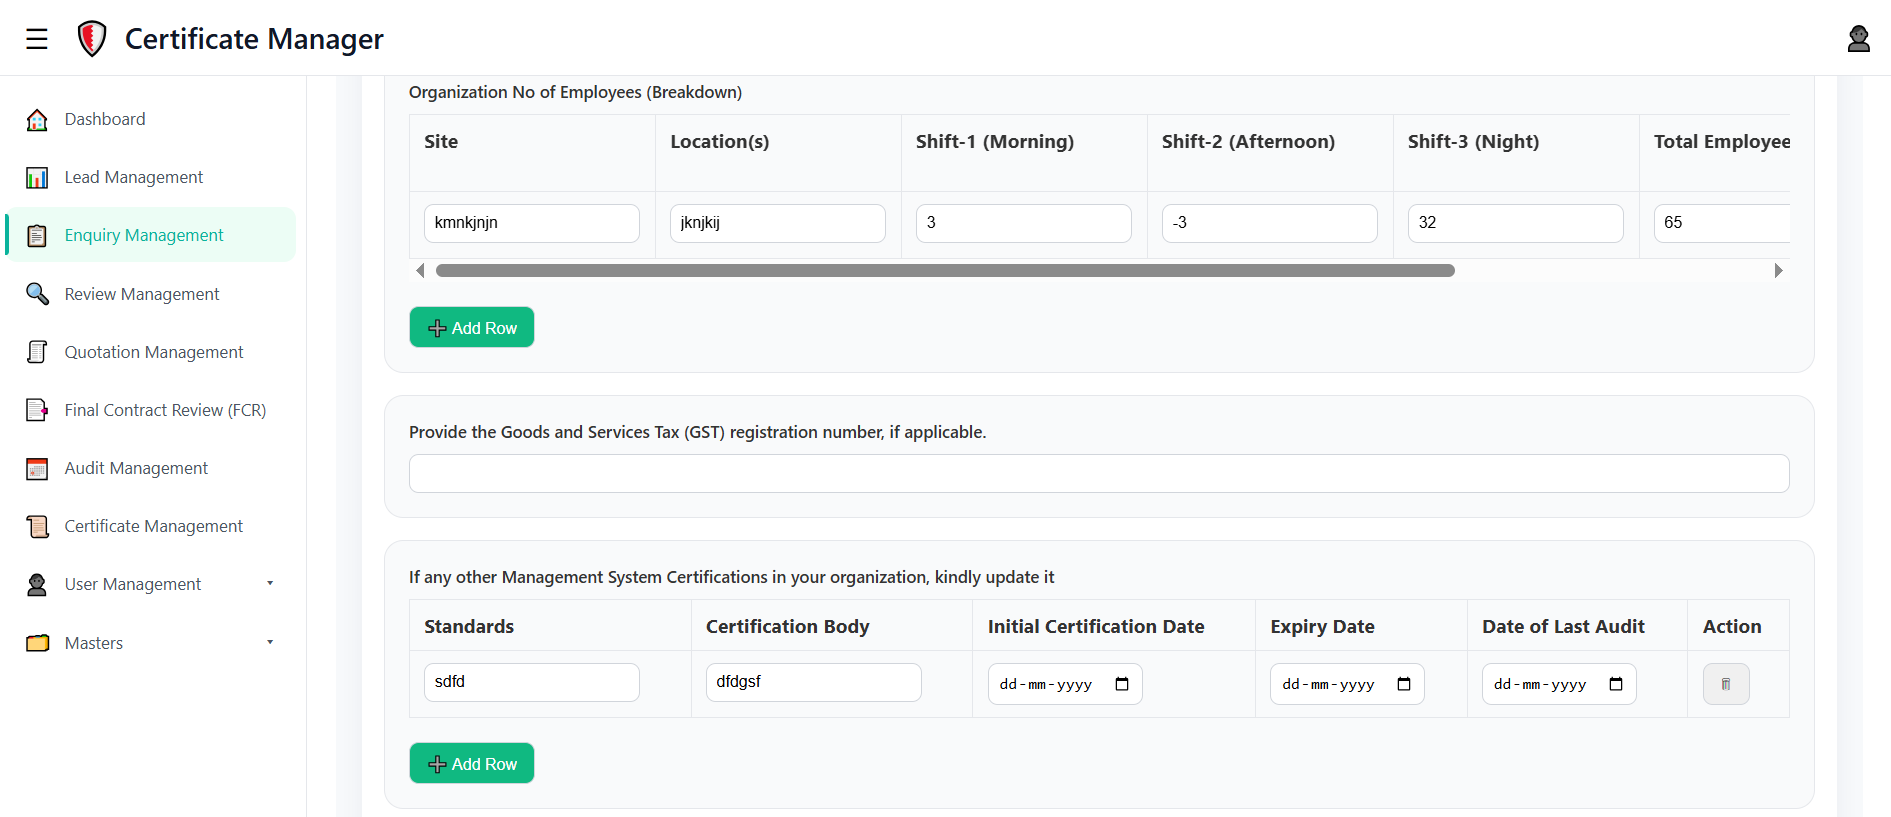Click the user profile avatar icon
1891x817 pixels.
coord(1858,39)
